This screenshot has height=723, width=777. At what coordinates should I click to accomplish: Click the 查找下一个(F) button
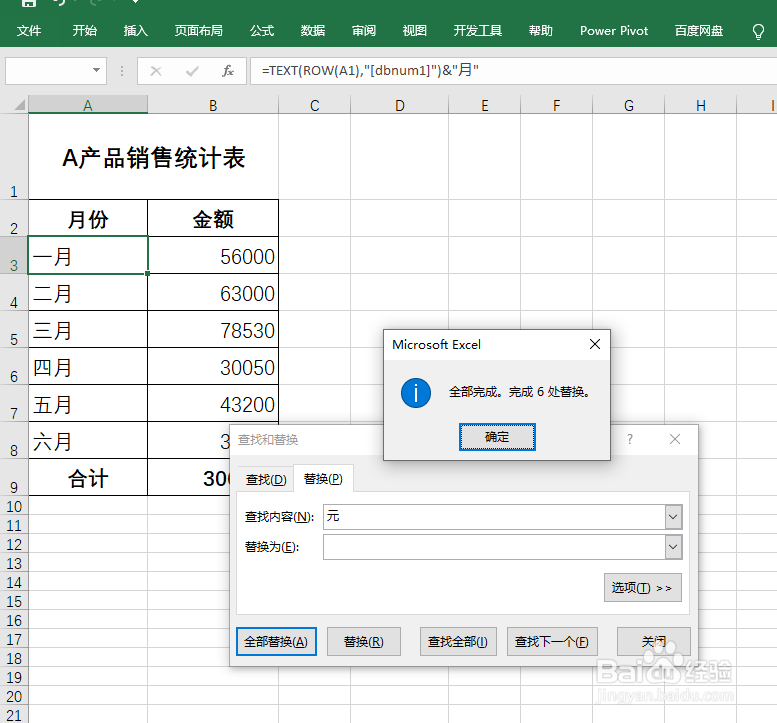coord(552,641)
